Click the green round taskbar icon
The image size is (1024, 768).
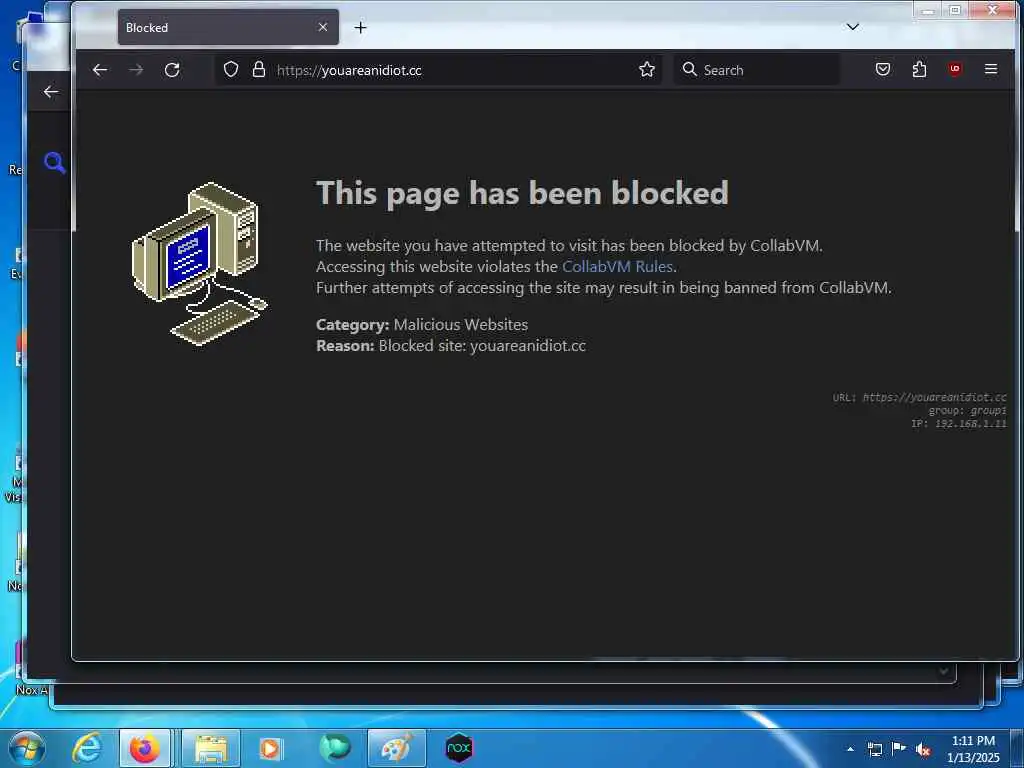(x=335, y=747)
